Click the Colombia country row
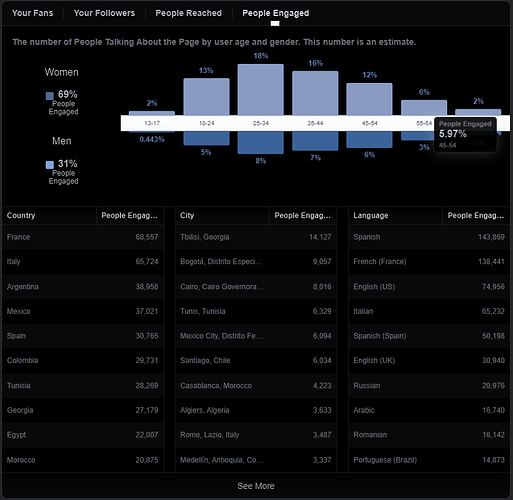513x500 pixels. point(83,361)
